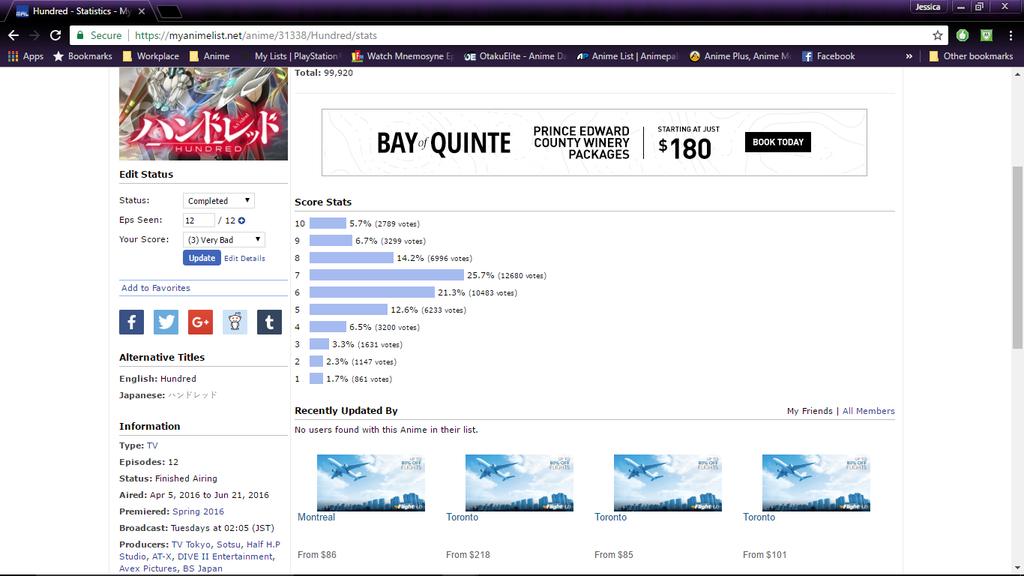Open Anime List Animepal bookmark

coord(628,56)
